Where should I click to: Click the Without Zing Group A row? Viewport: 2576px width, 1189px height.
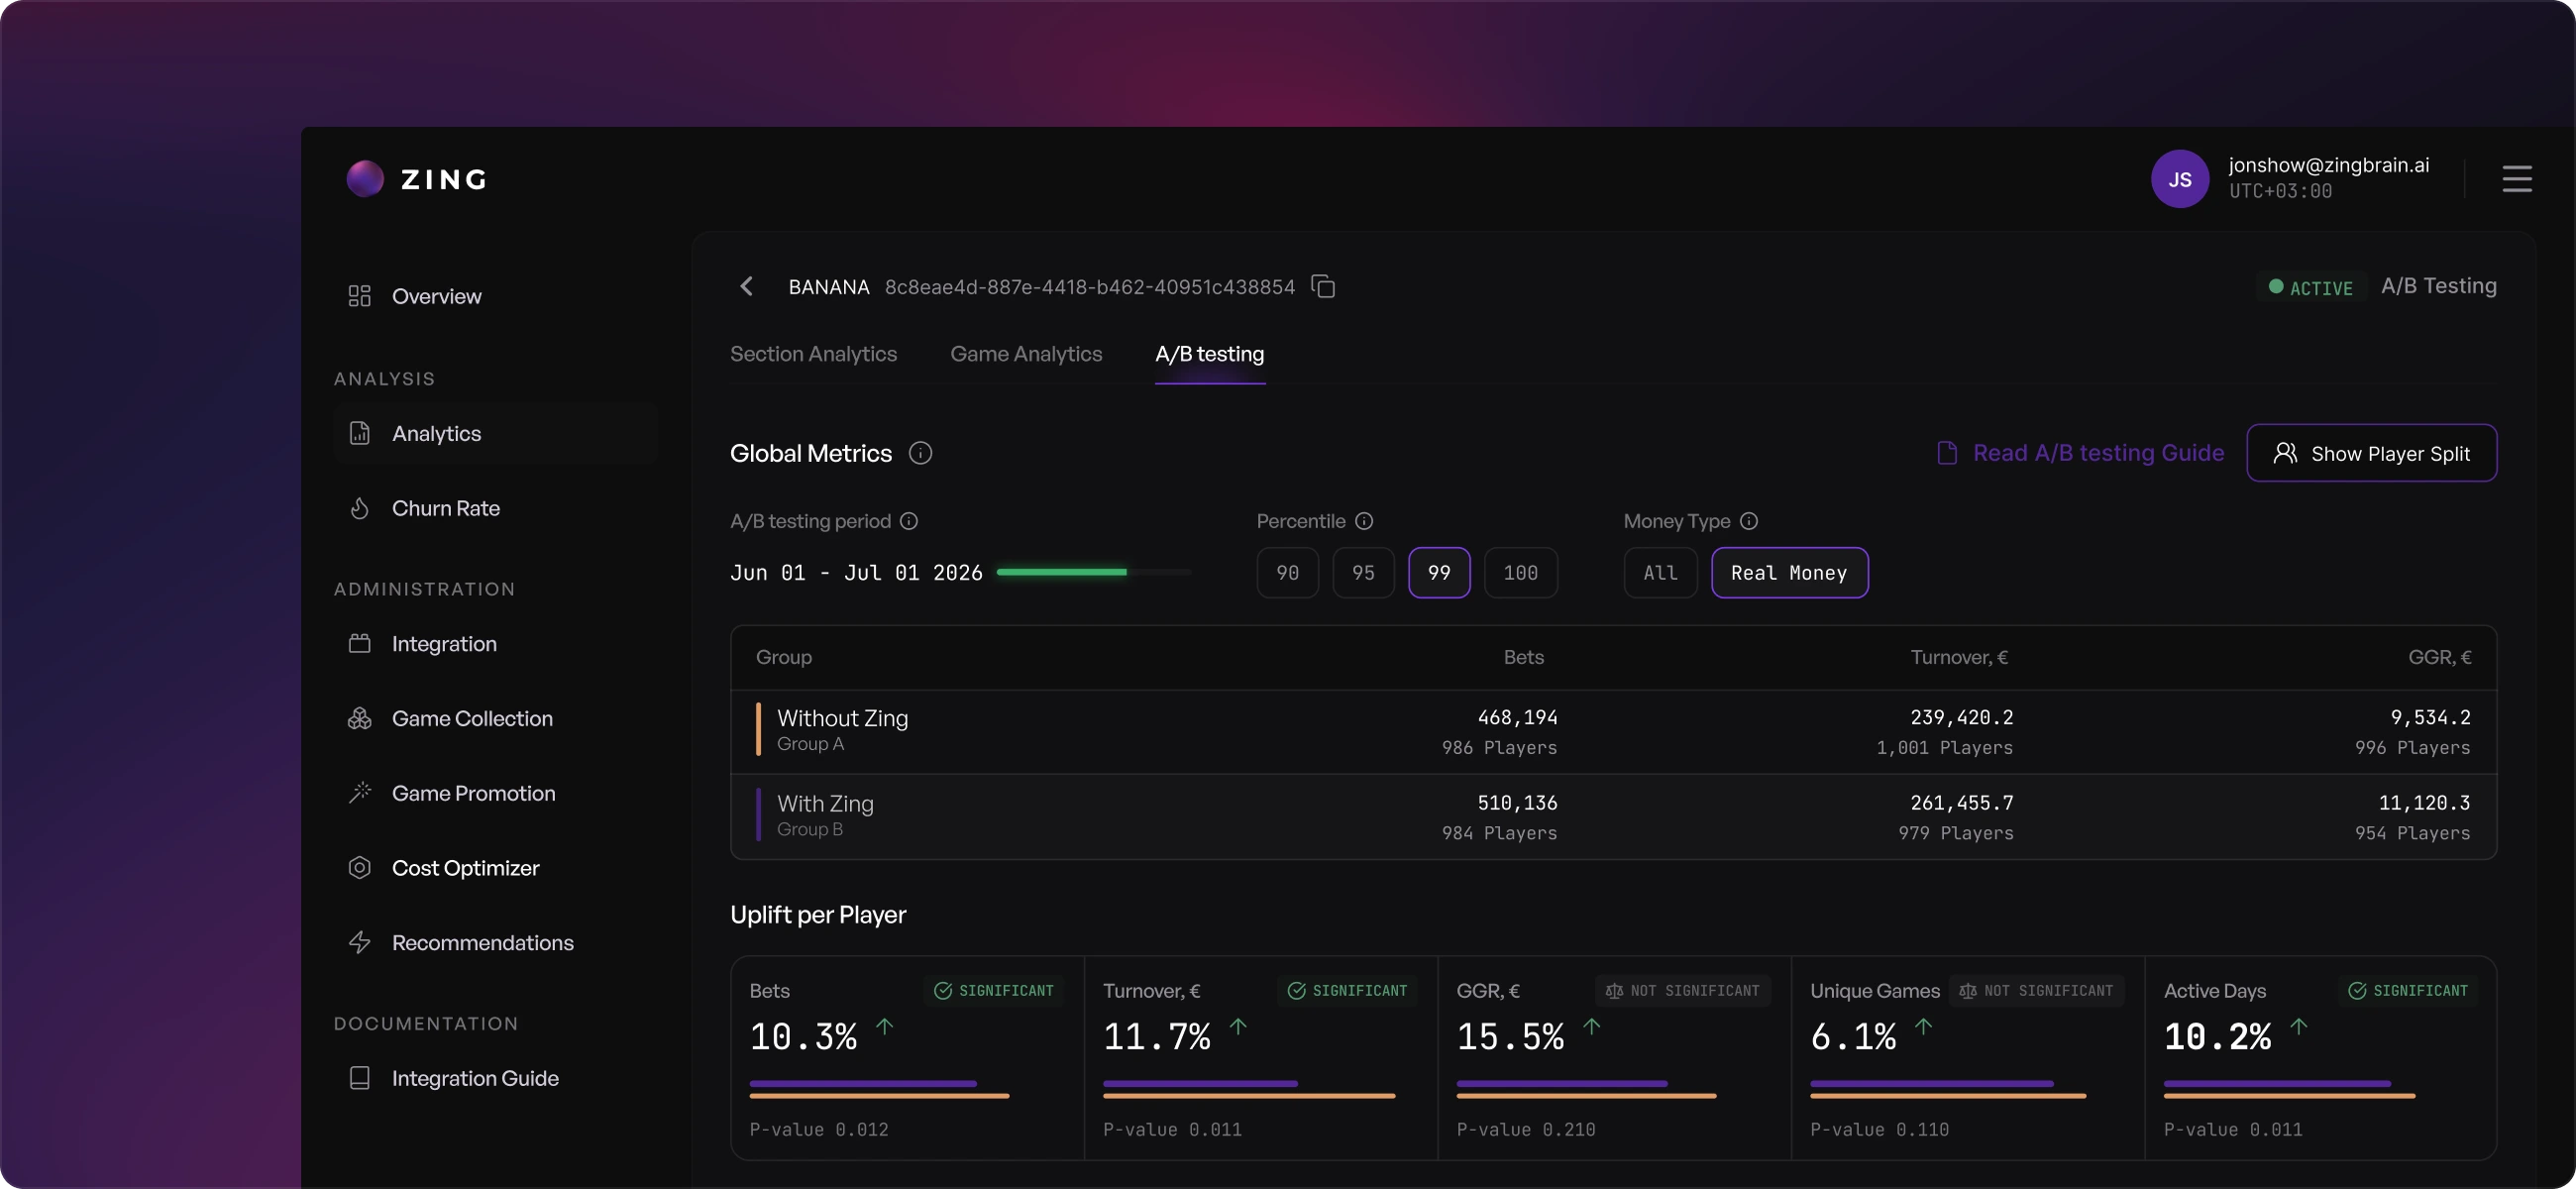1613,731
